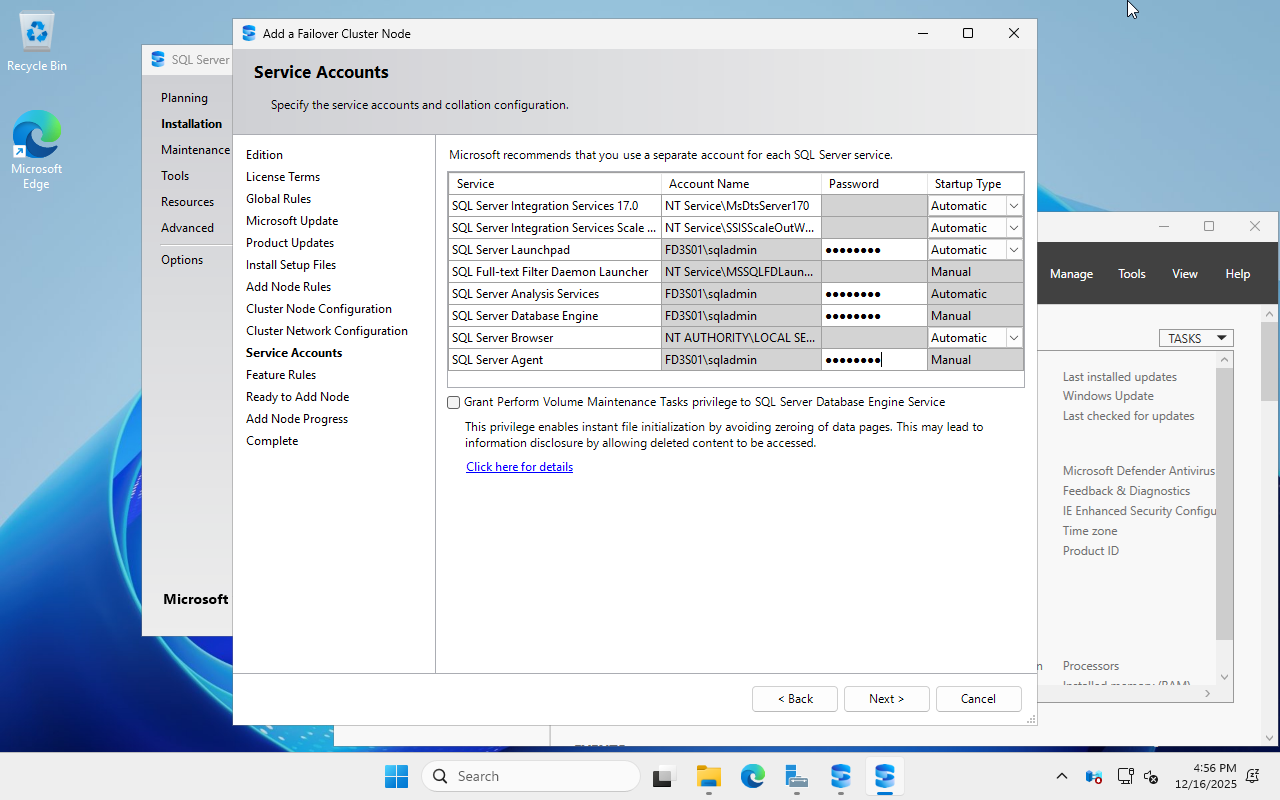Open the 'Click here for details' link
This screenshot has height=800, width=1280.
519,467
